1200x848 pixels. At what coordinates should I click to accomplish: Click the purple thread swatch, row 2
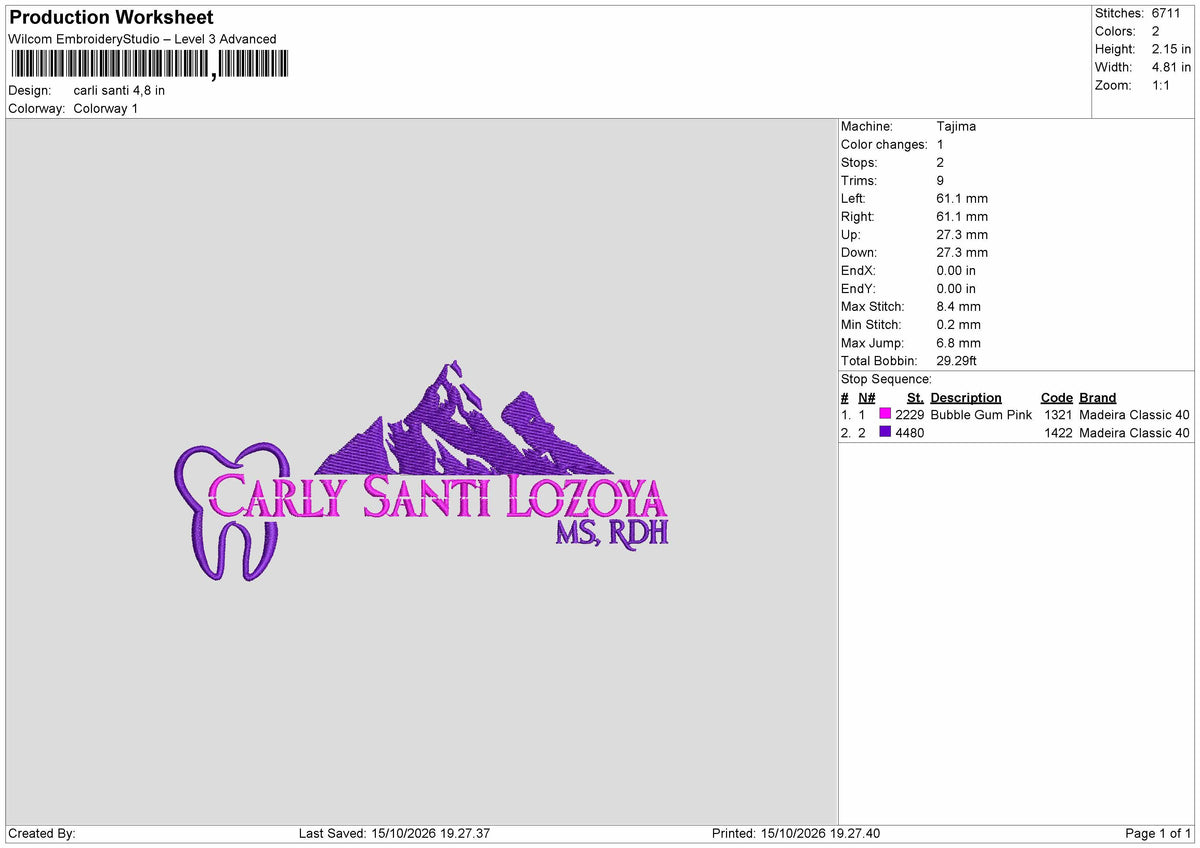click(885, 432)
